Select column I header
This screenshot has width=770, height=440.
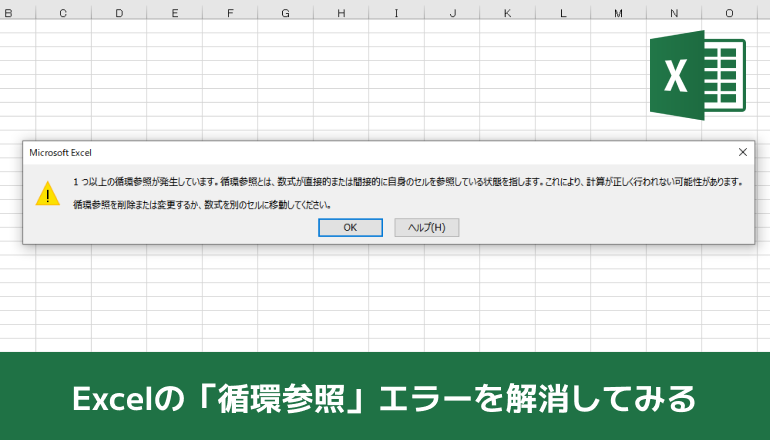[396, 13]
